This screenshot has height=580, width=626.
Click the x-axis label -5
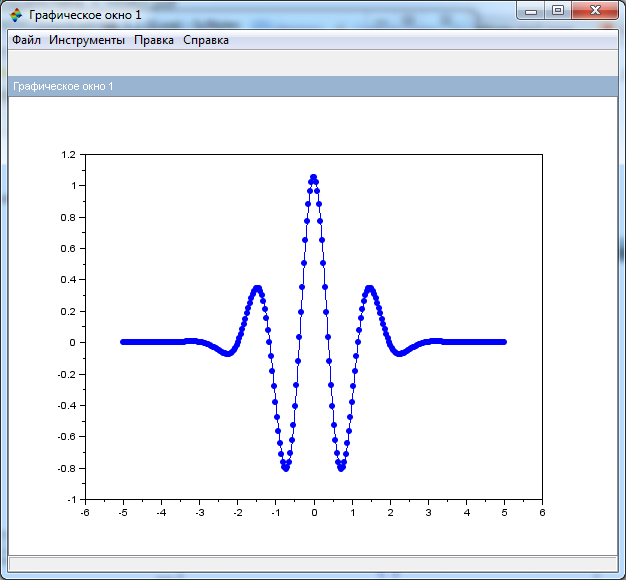[123, 513]
